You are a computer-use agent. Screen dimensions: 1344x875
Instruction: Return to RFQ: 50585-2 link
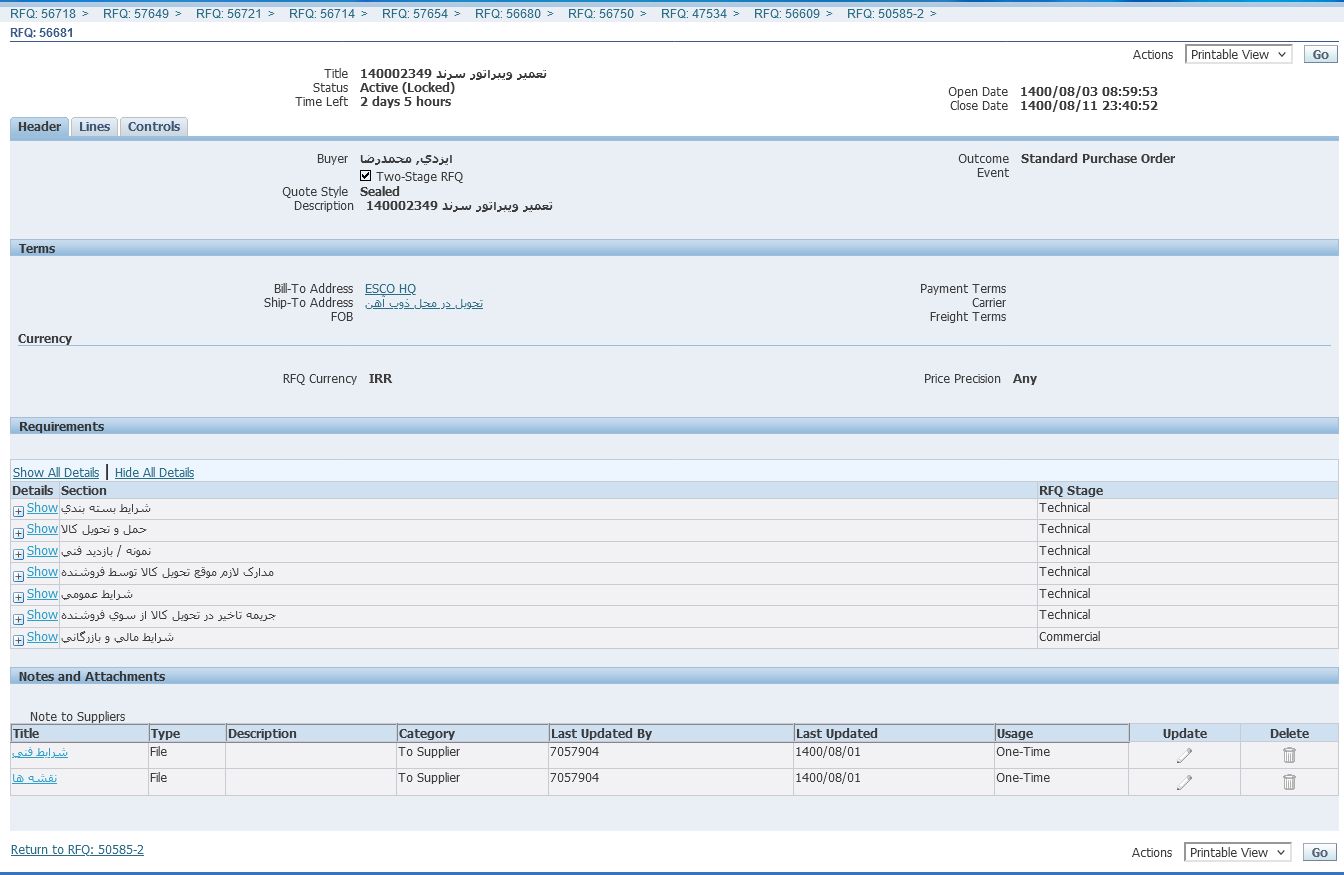tap(77, 850)
